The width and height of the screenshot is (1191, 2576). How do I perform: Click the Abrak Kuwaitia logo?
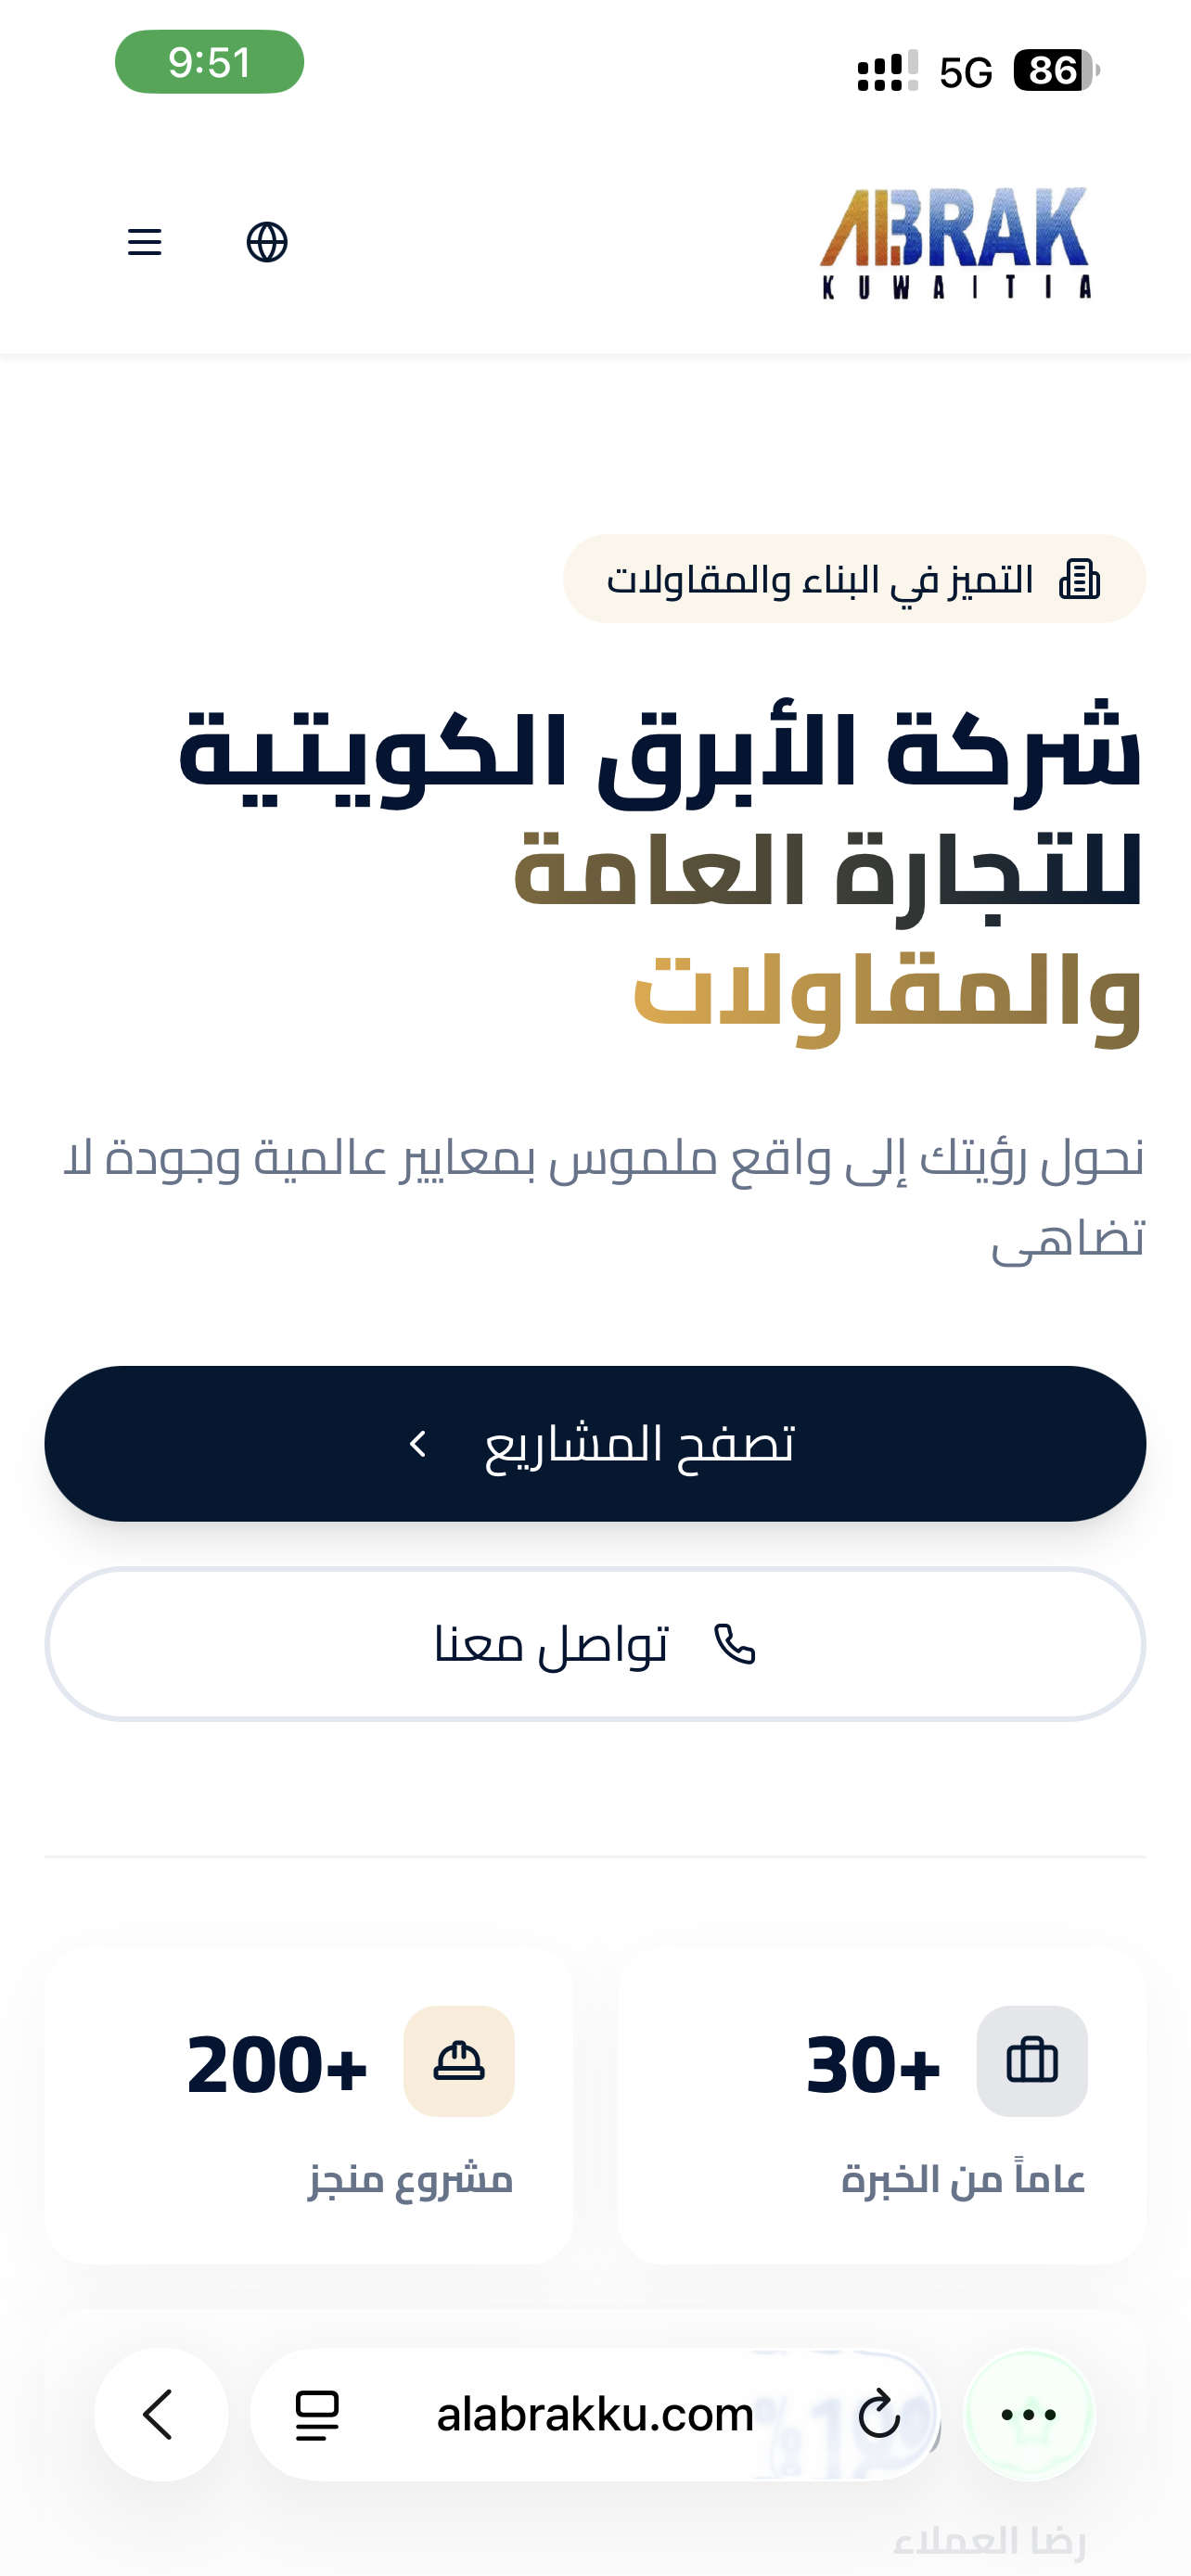point(955,243)
